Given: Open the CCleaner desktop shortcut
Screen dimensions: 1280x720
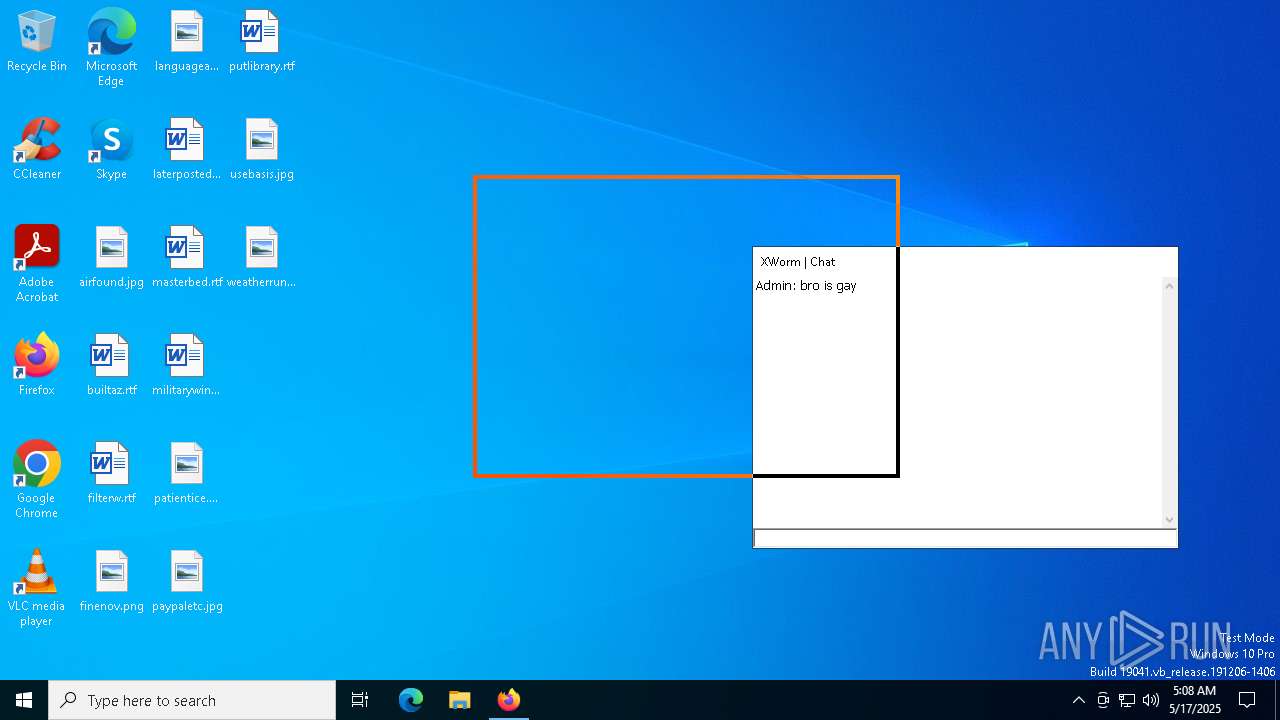Looking at the screenshot, I should coord(37,150).
